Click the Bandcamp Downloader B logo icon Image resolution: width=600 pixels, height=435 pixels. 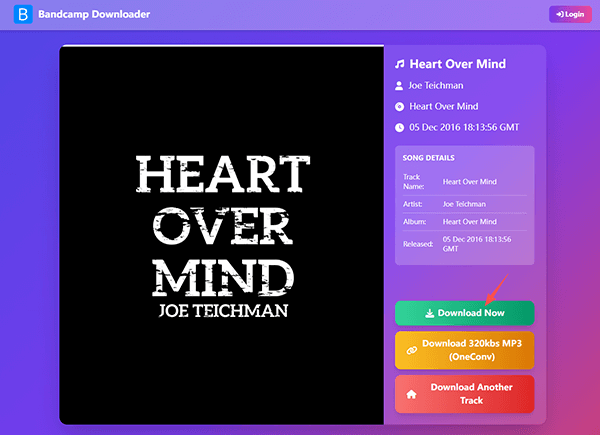(x=23, y=15)
